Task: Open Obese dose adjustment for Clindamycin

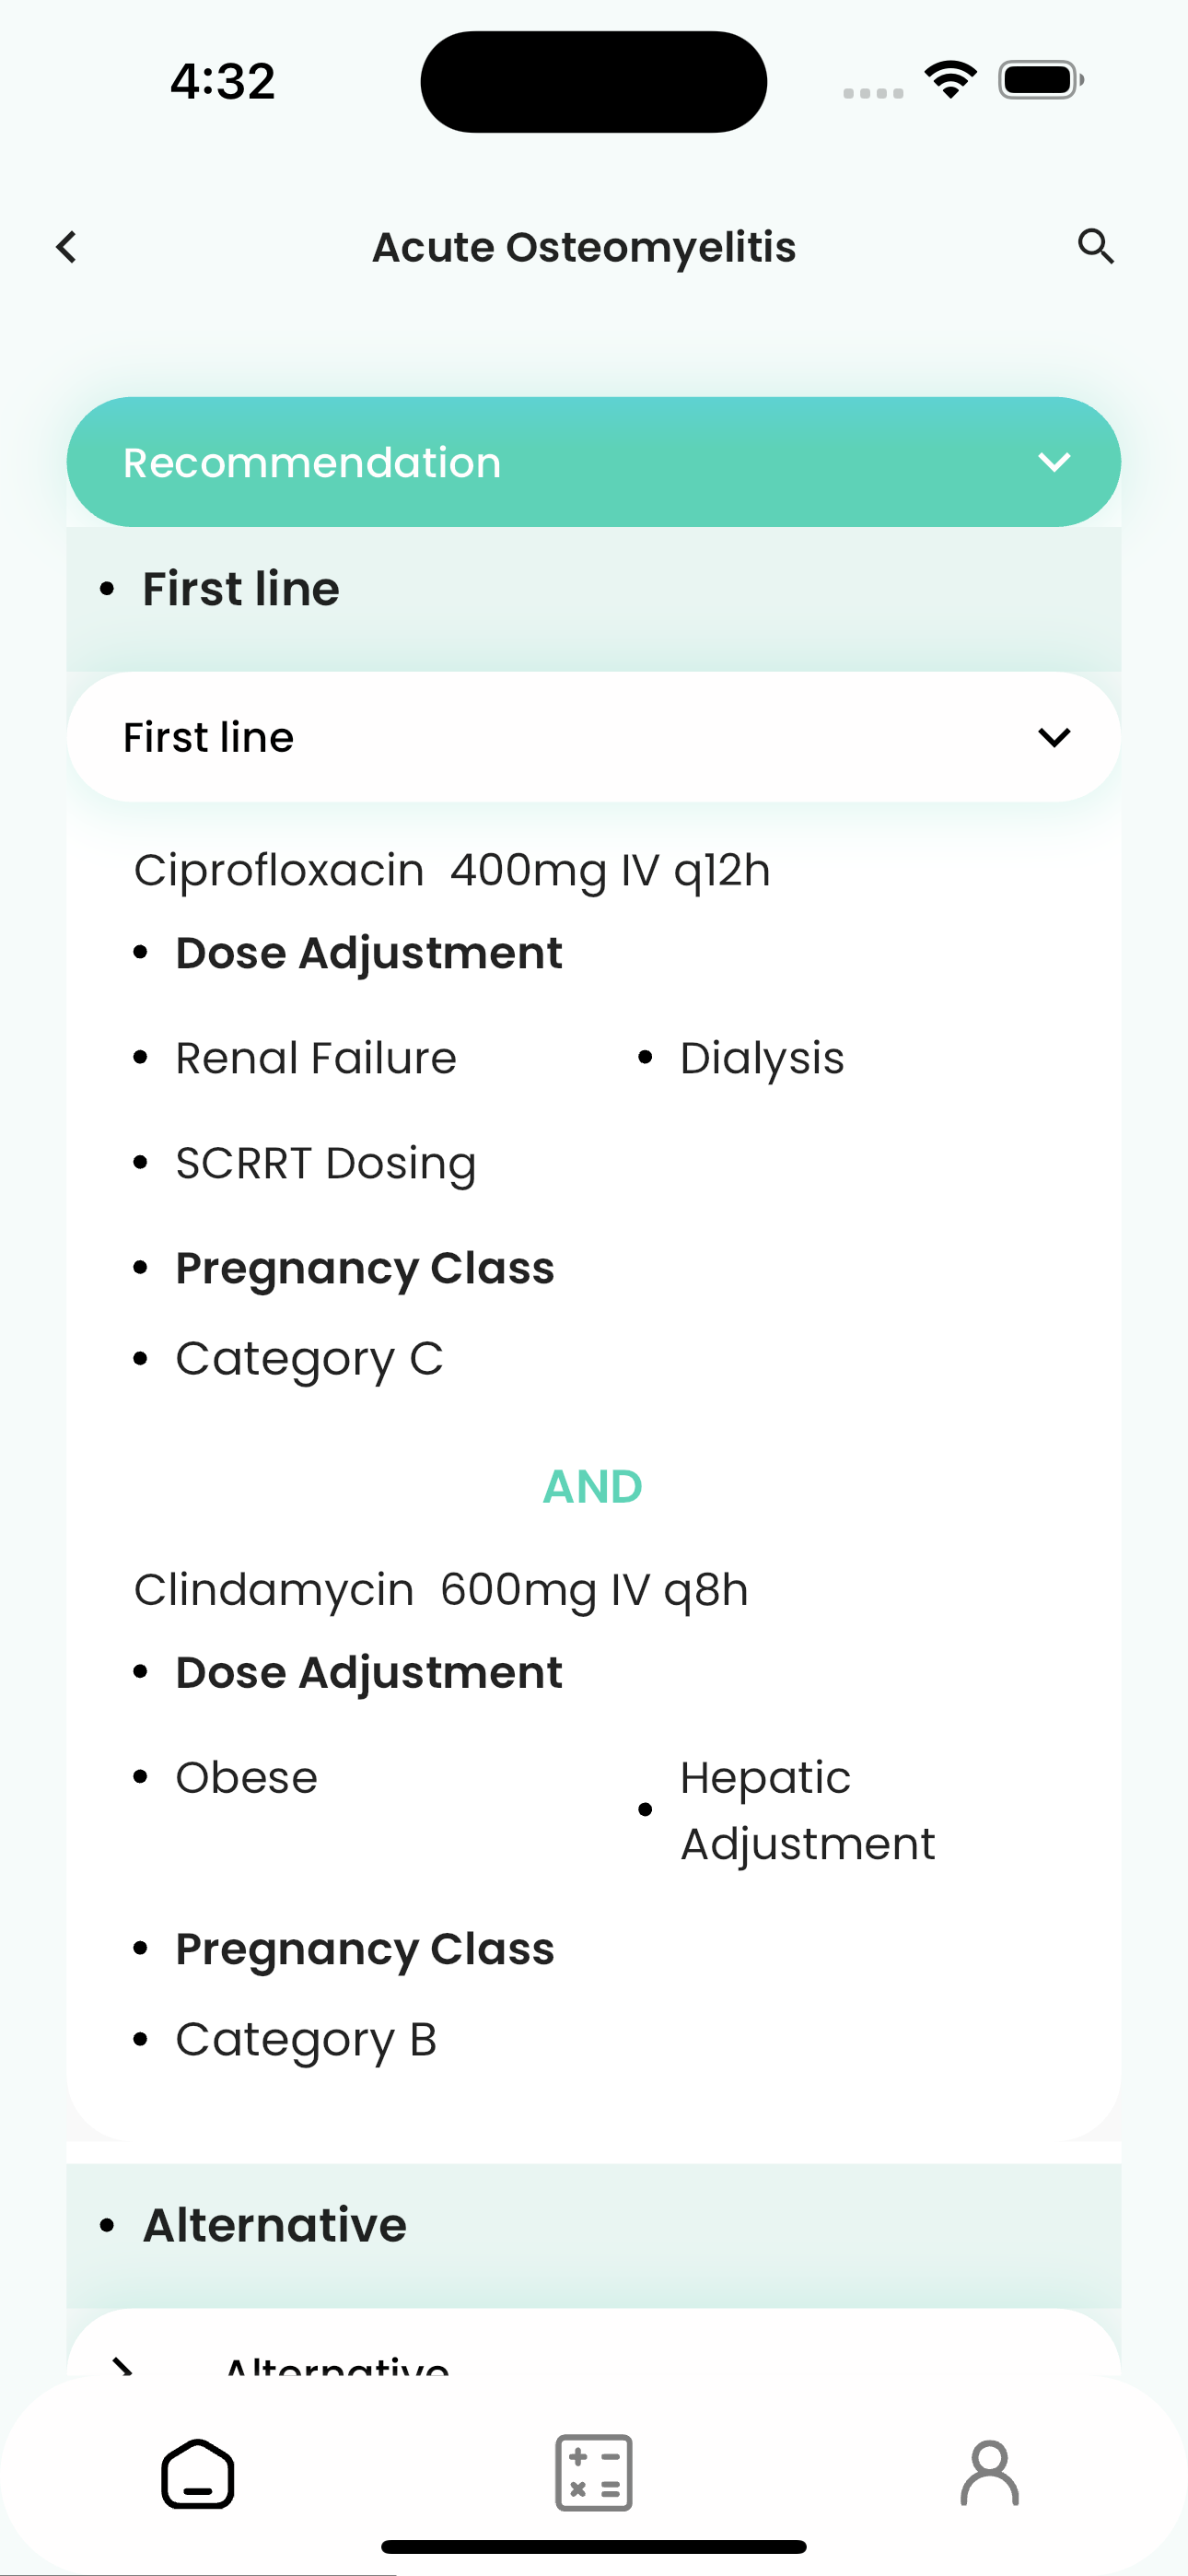Action: tap(247, 1778)
